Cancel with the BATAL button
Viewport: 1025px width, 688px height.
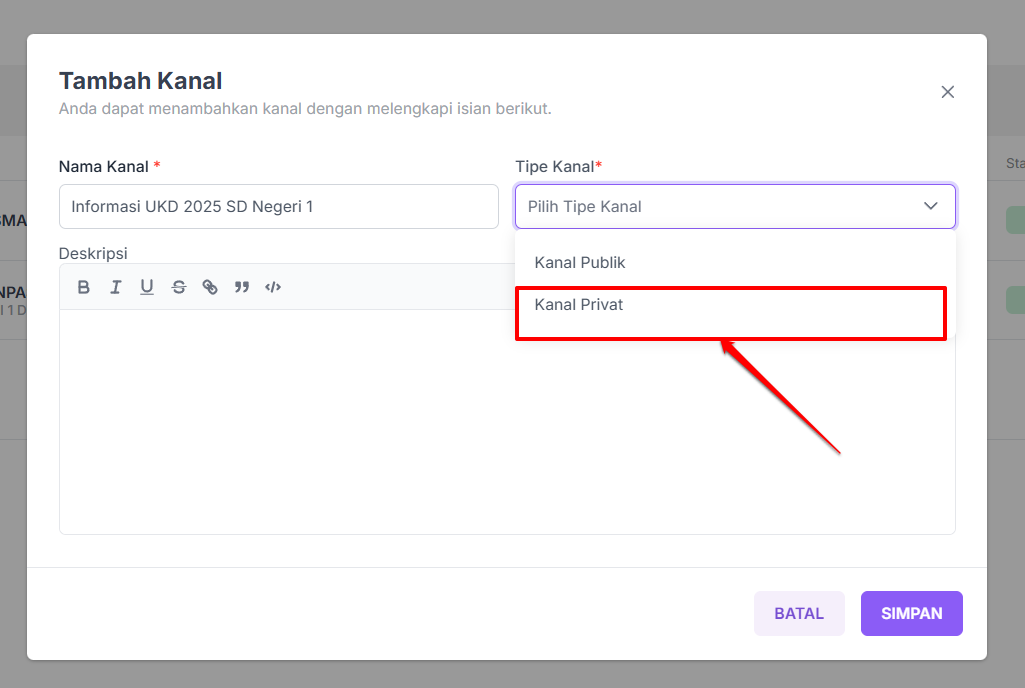(x=799, y=613)
